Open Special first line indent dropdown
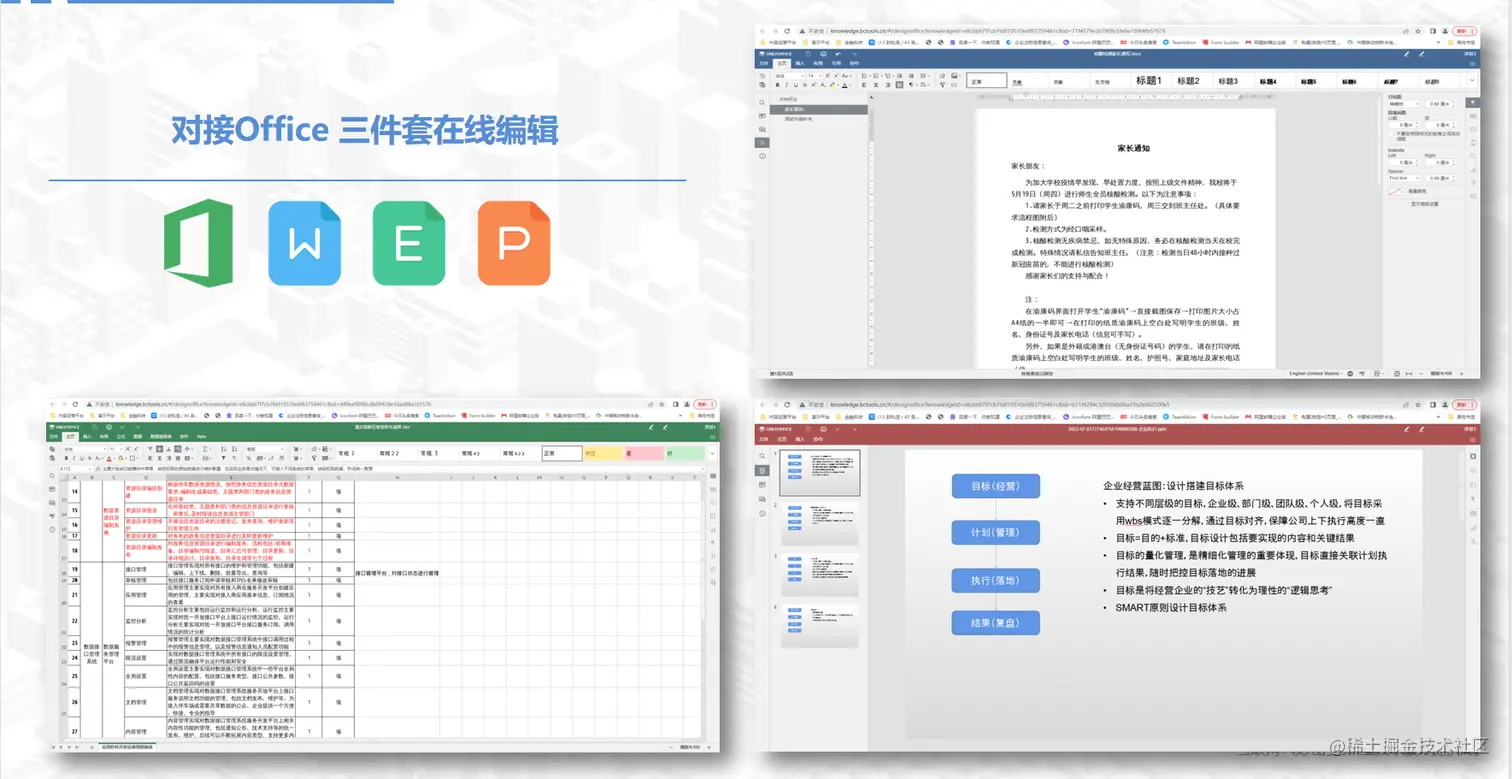Screen dimensions: 1512x779 (x=1404, y=178)
